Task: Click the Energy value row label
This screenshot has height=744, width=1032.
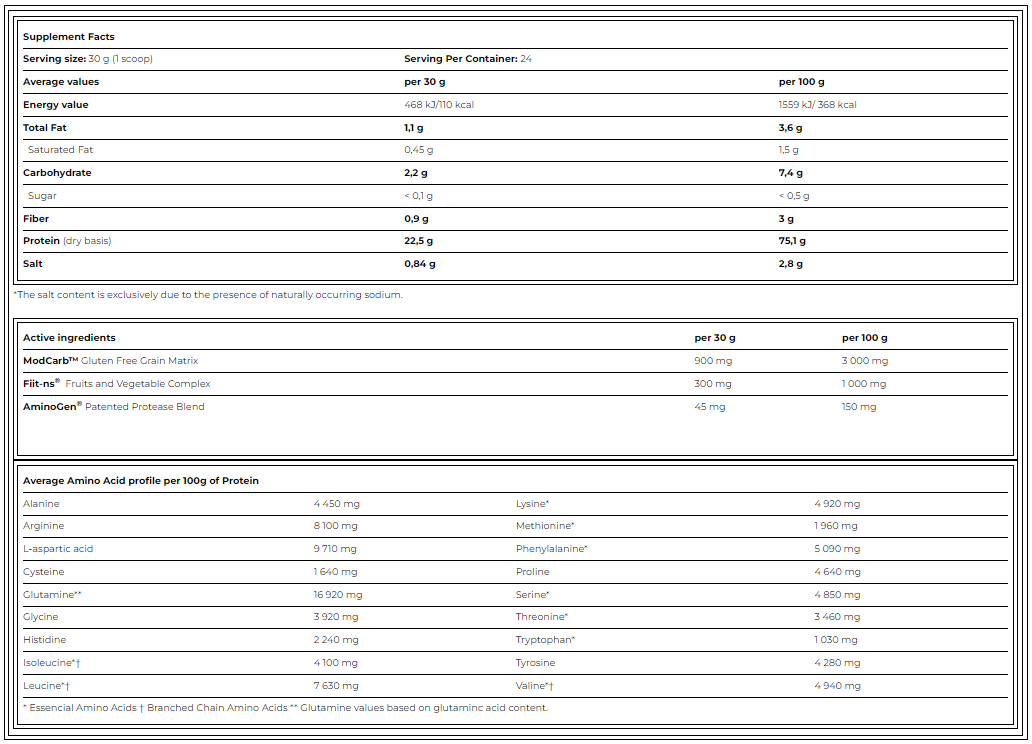Action: [x=55, y=105]
